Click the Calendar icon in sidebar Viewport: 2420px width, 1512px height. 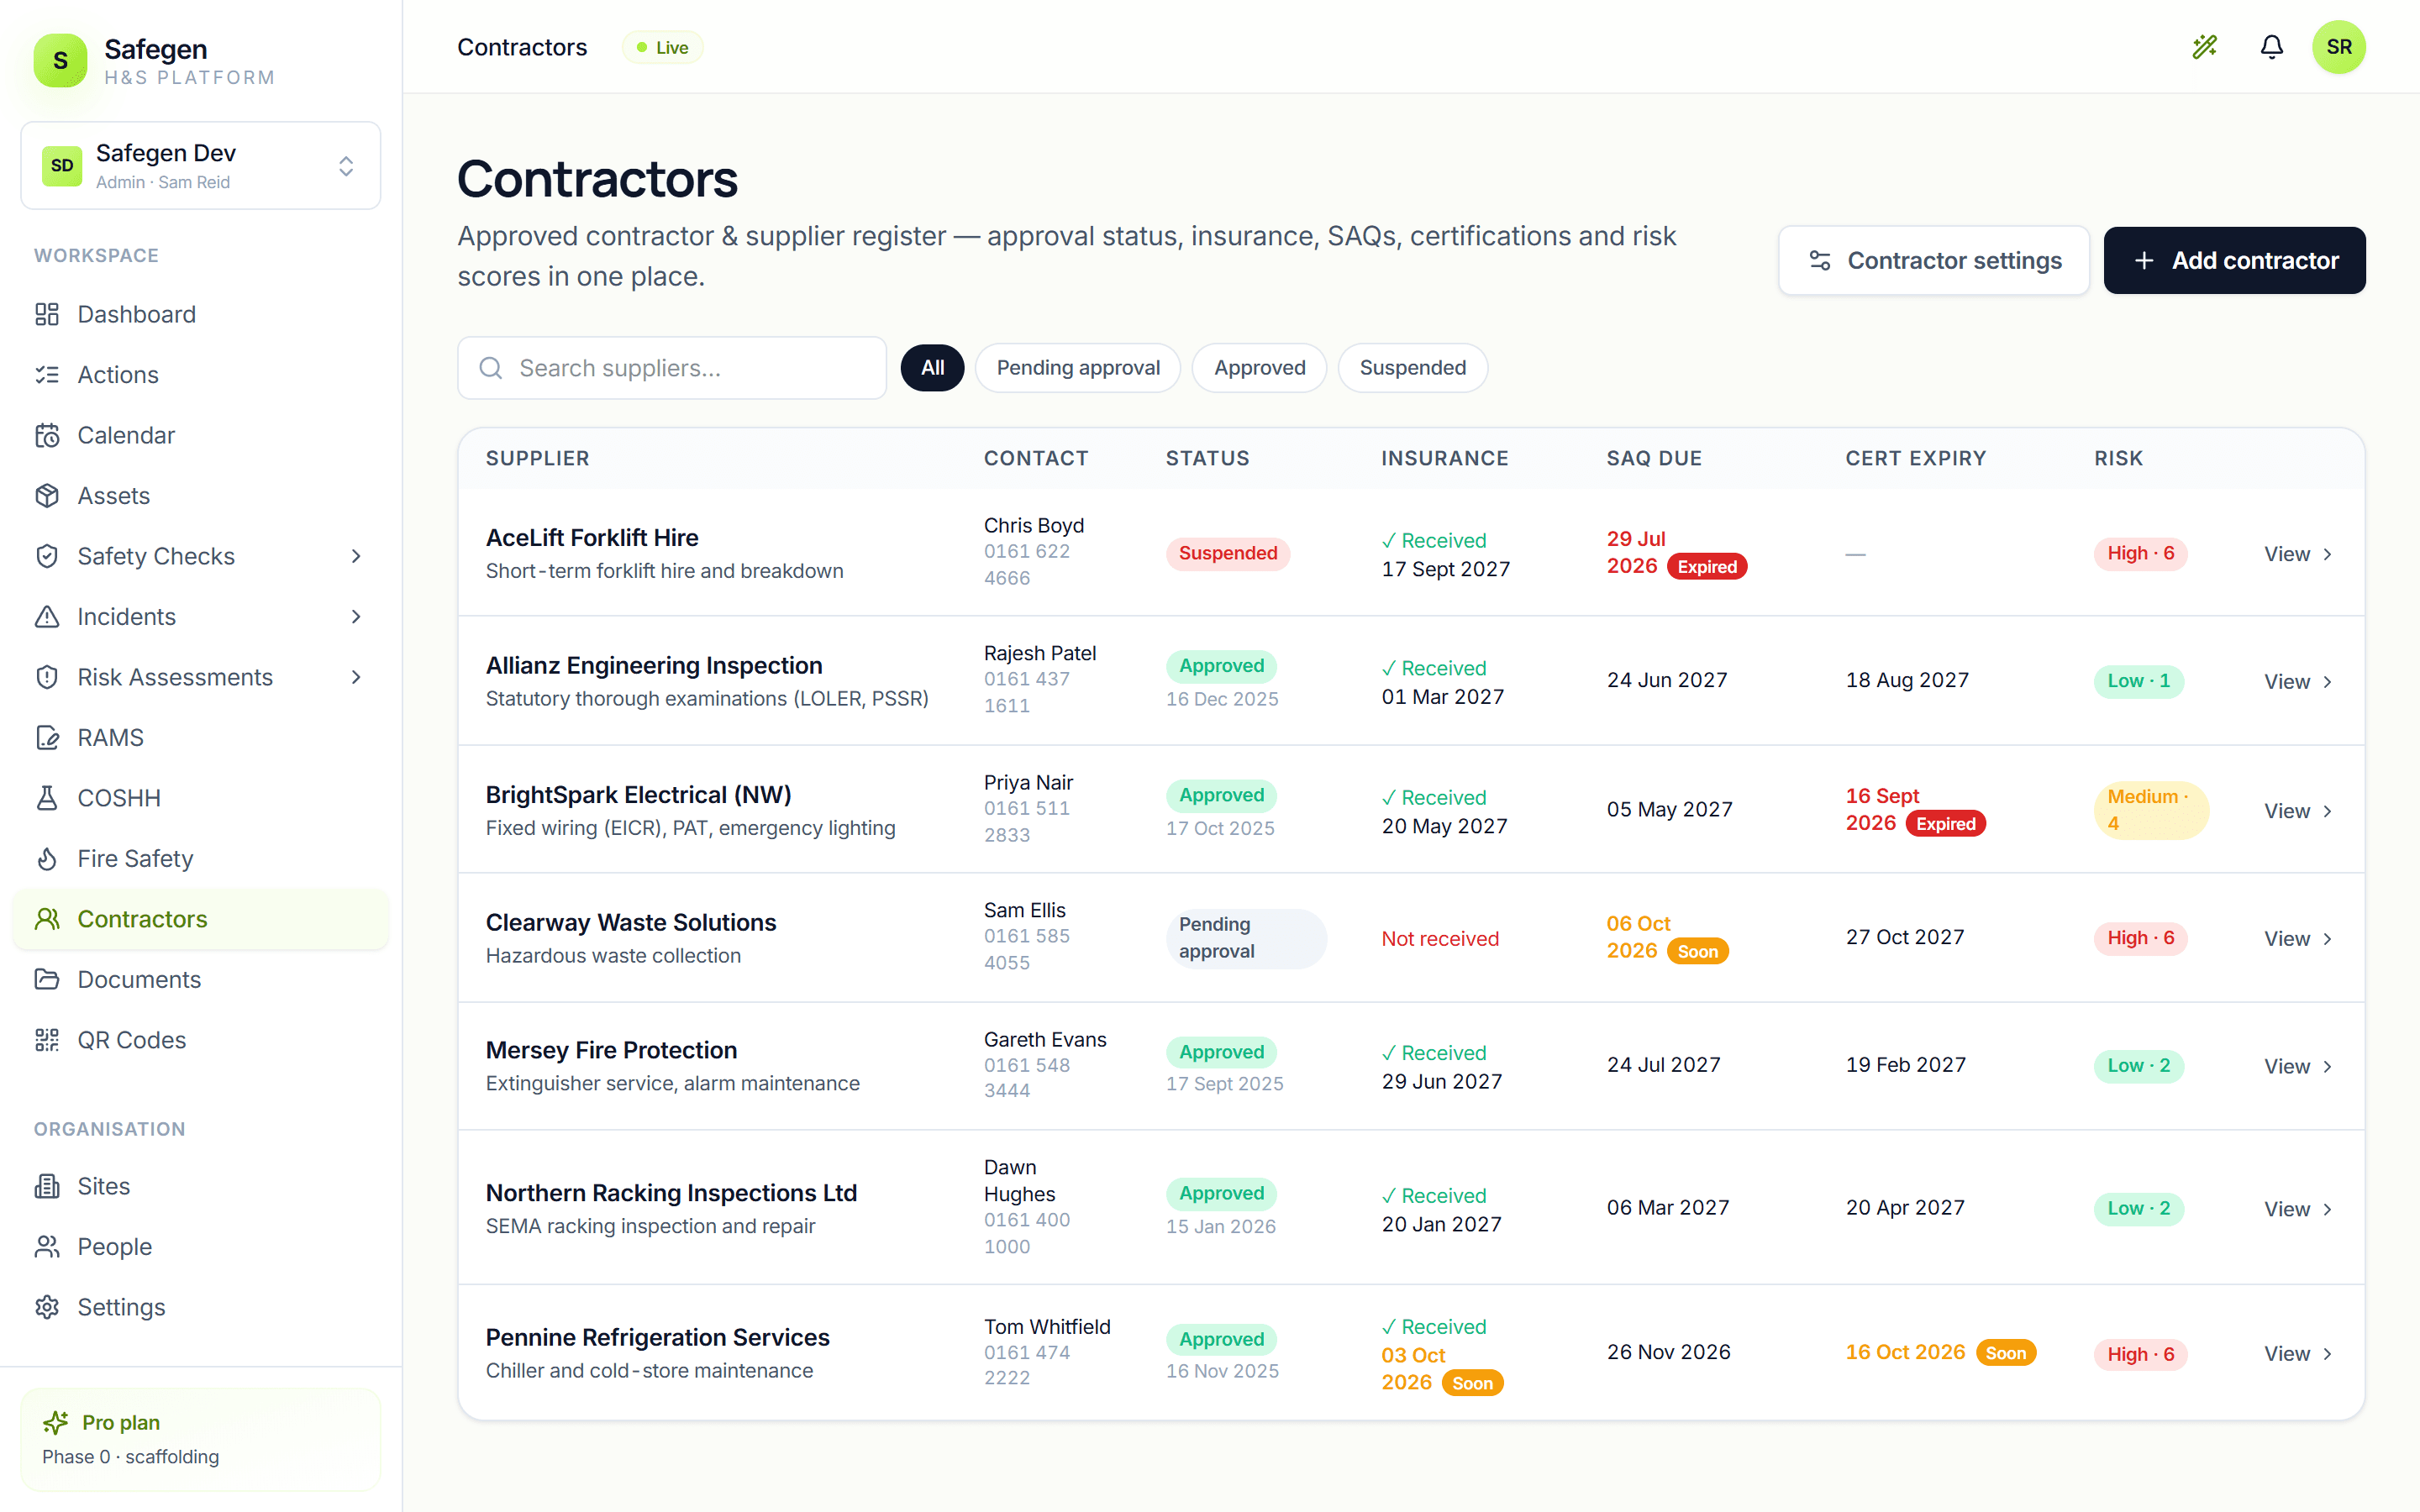(x=47, y=435)
